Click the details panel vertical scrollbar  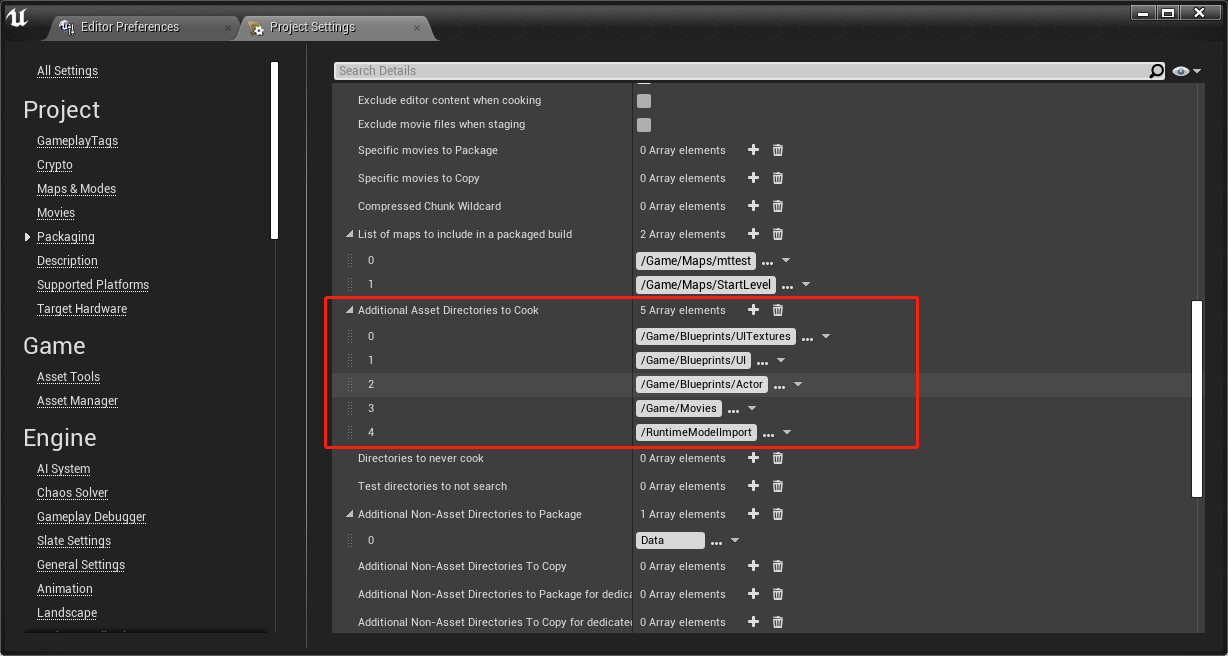pyautogui.click(x=1196, y=398)
